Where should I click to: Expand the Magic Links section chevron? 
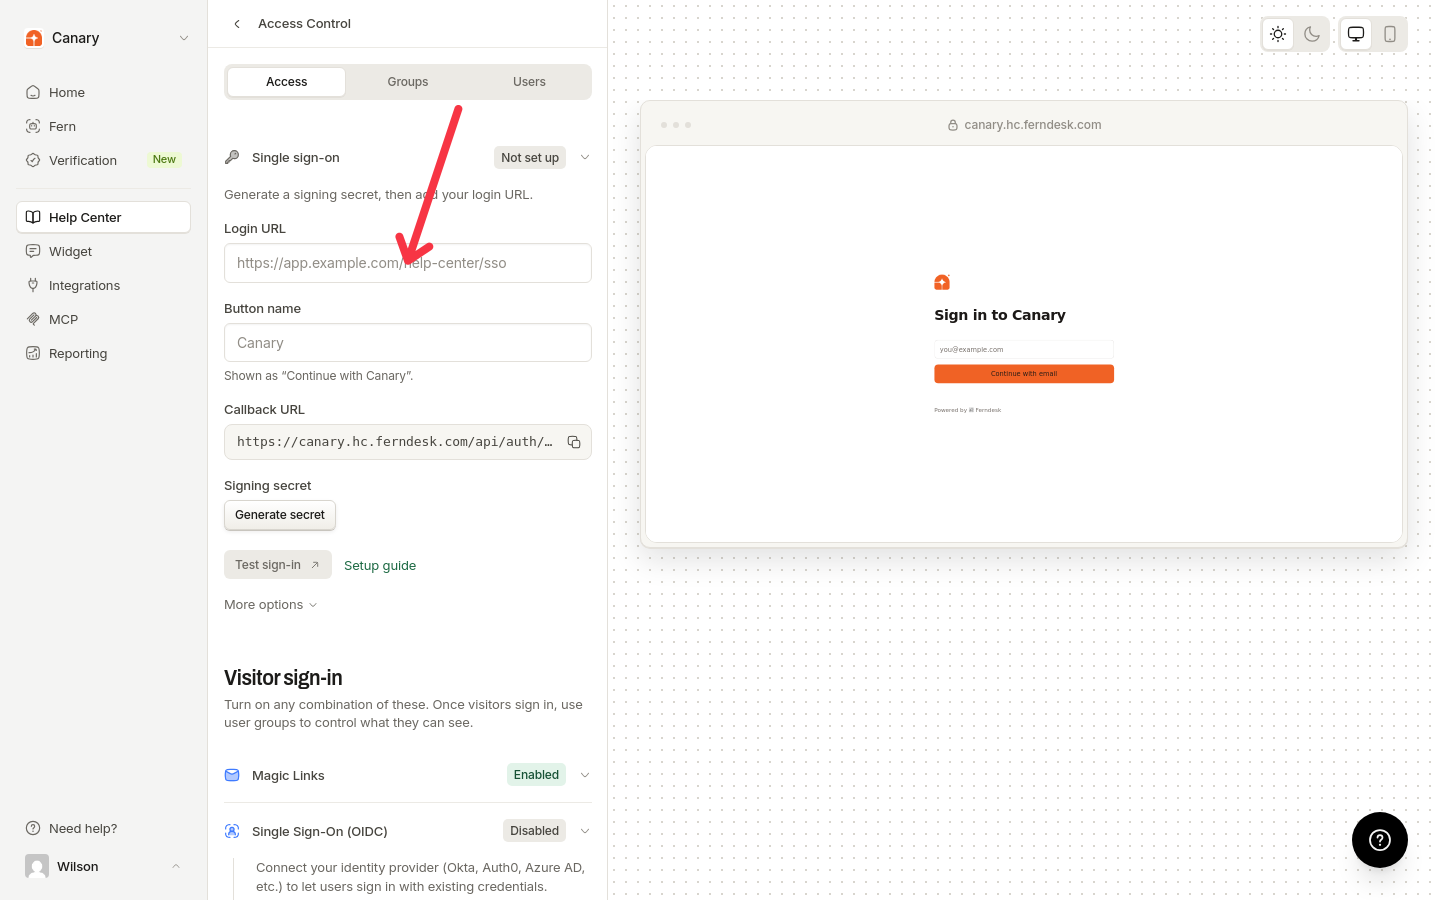[585, 775]
